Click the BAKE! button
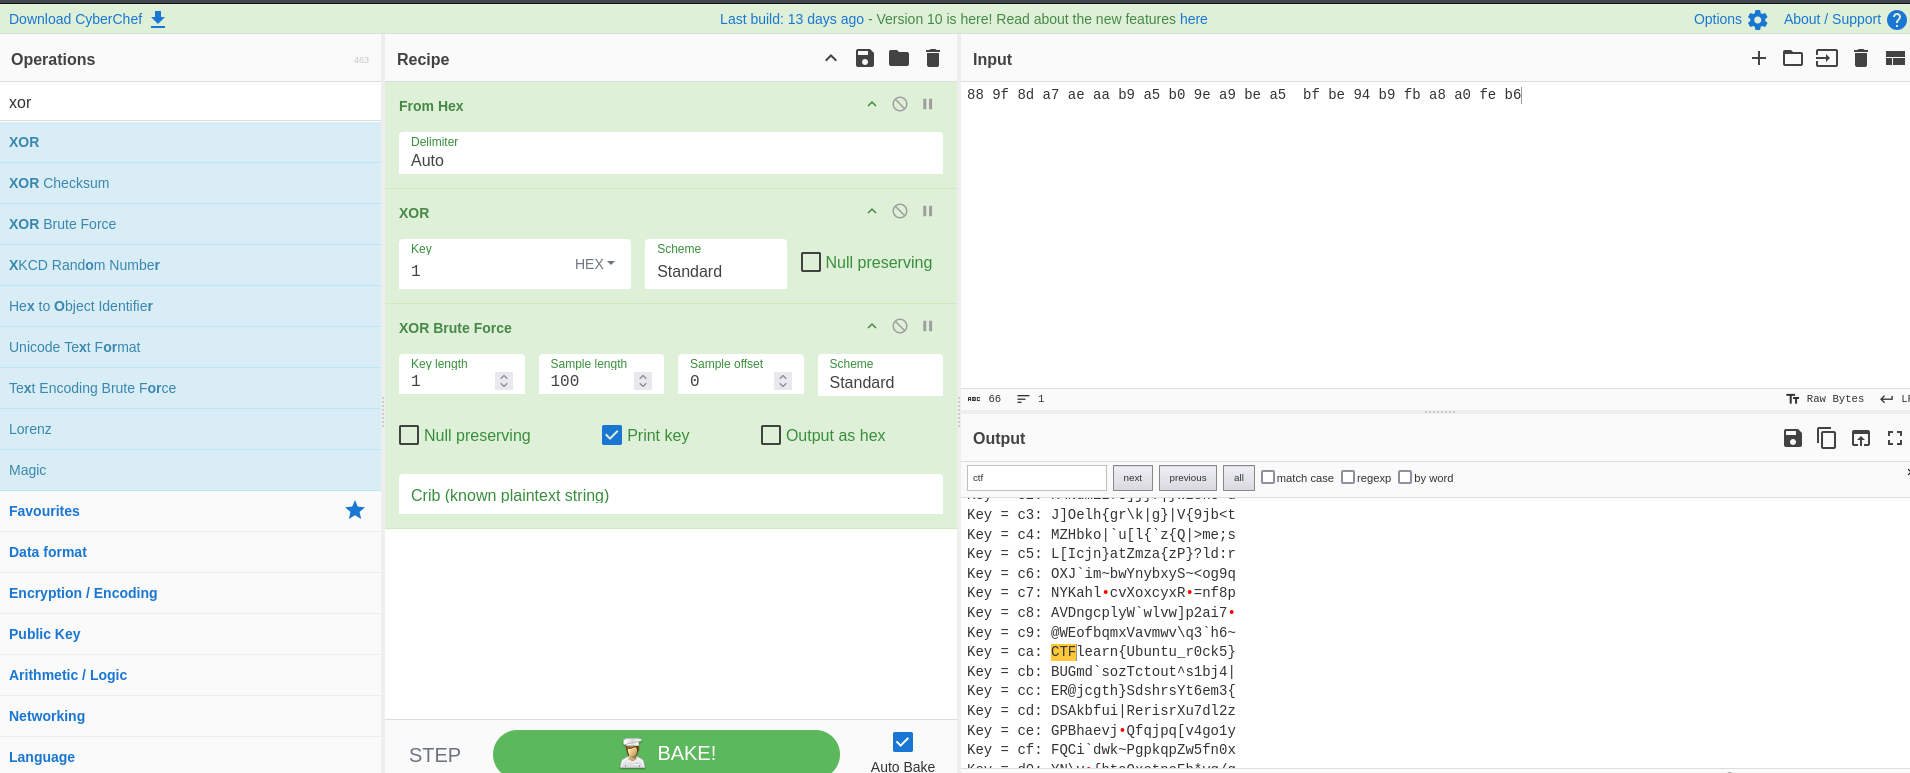Screen dimensions: 1910x773 [x=666, y=752]
